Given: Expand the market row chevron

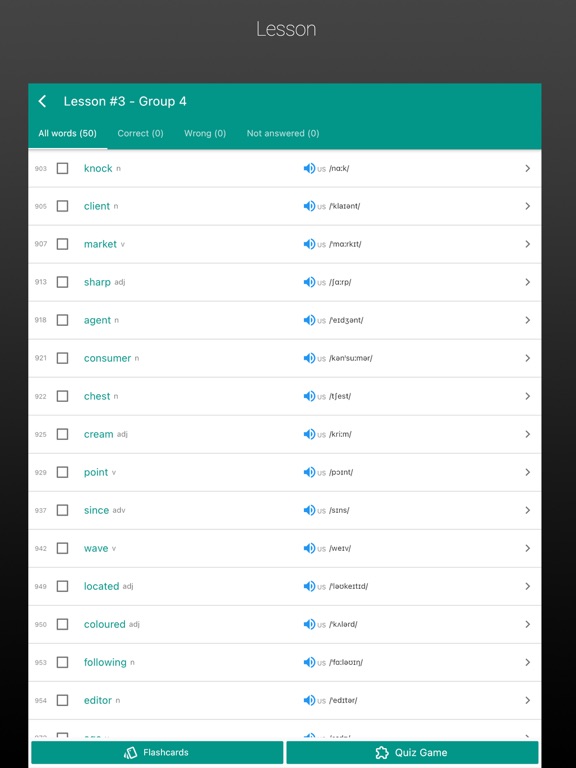Looking at the screenshot, I should [x=528, y=244].
